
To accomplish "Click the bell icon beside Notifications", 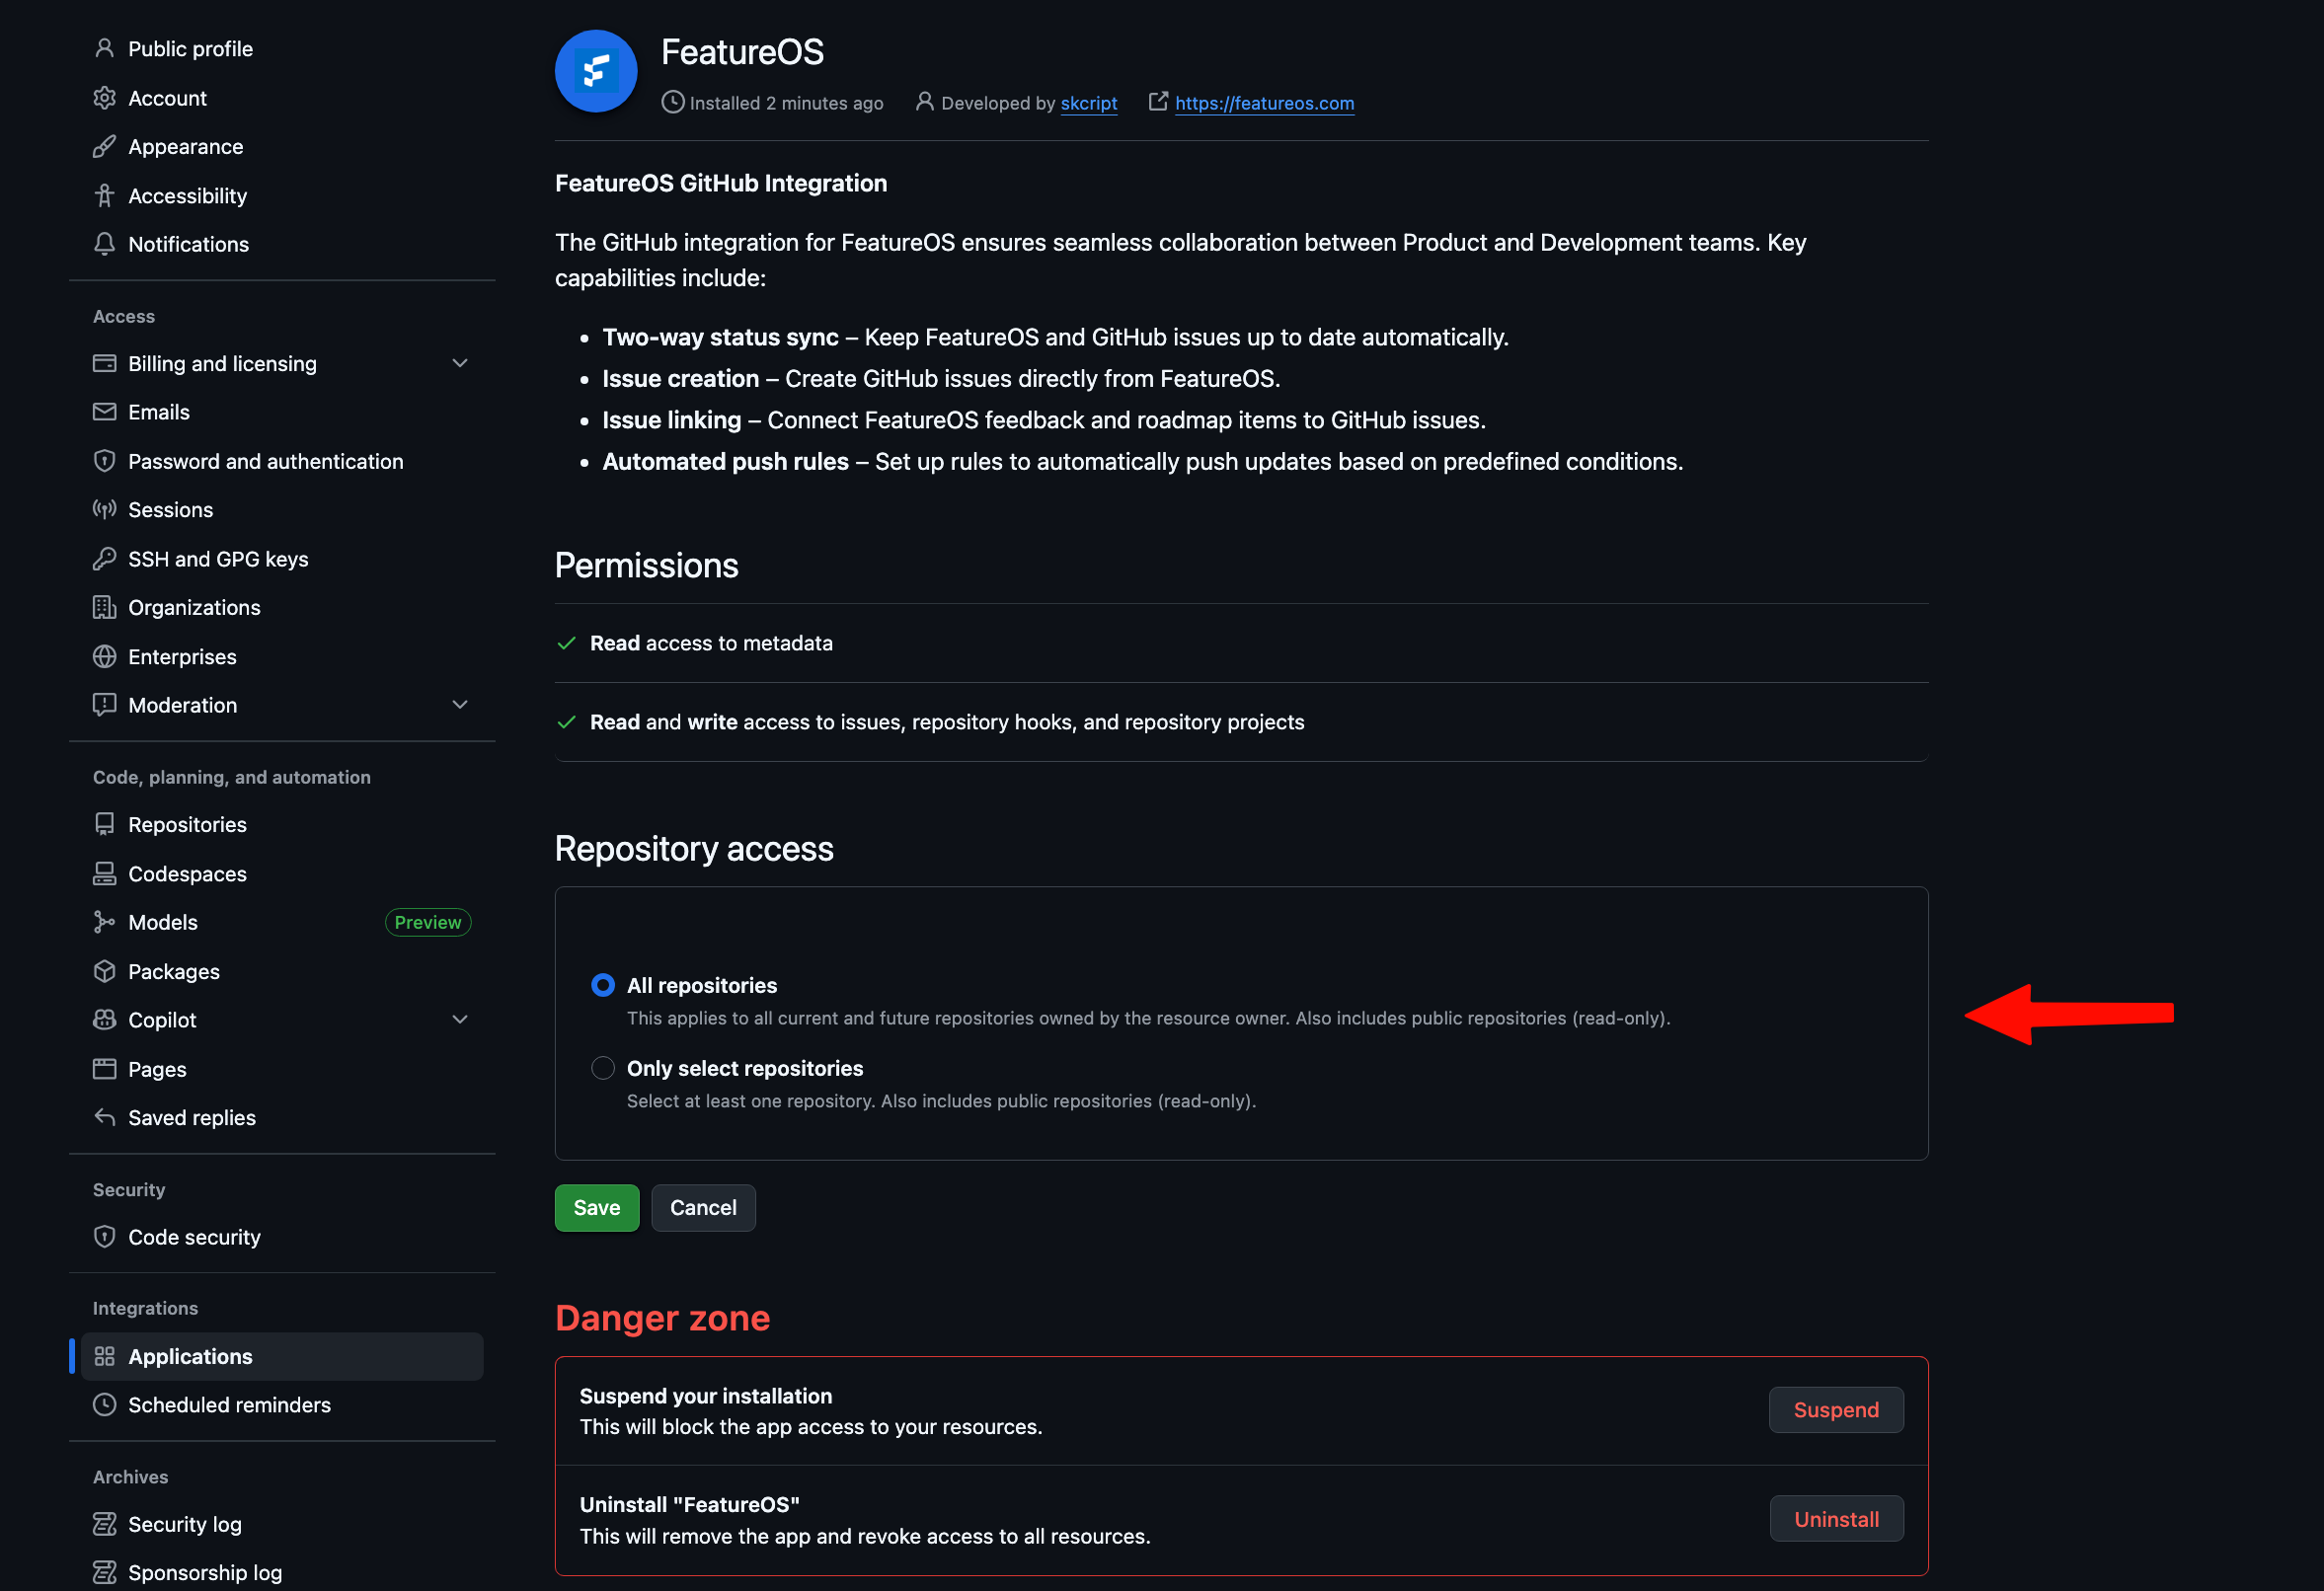I will (x=104, y=244).
